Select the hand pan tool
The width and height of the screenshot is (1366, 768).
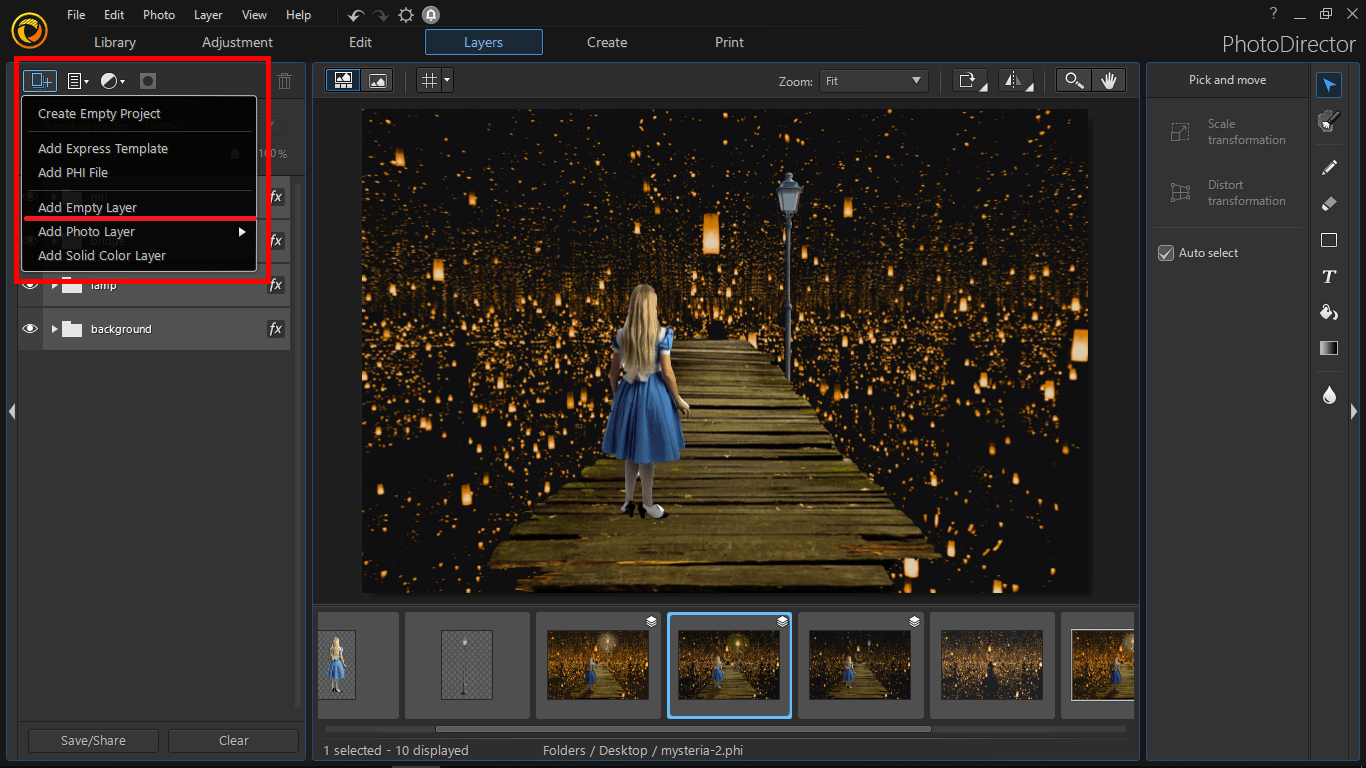click(1108, 81)
